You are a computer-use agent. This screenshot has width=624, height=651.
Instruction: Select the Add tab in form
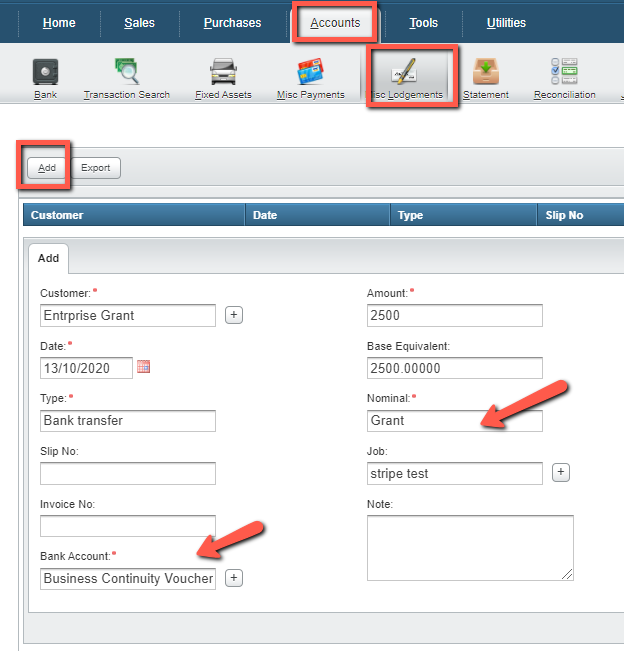point(48,258)
